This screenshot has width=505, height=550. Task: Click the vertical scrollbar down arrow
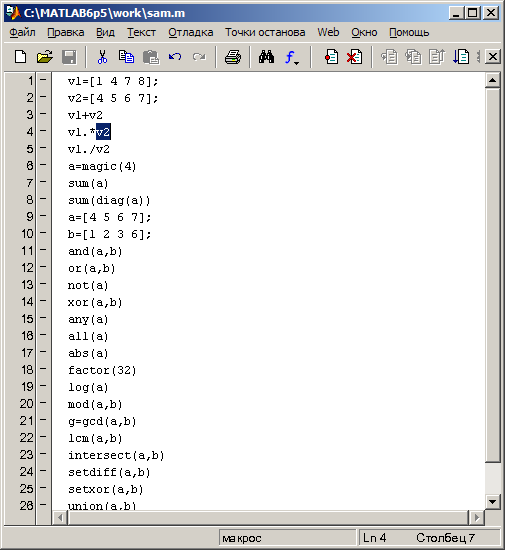coord(492,502)
